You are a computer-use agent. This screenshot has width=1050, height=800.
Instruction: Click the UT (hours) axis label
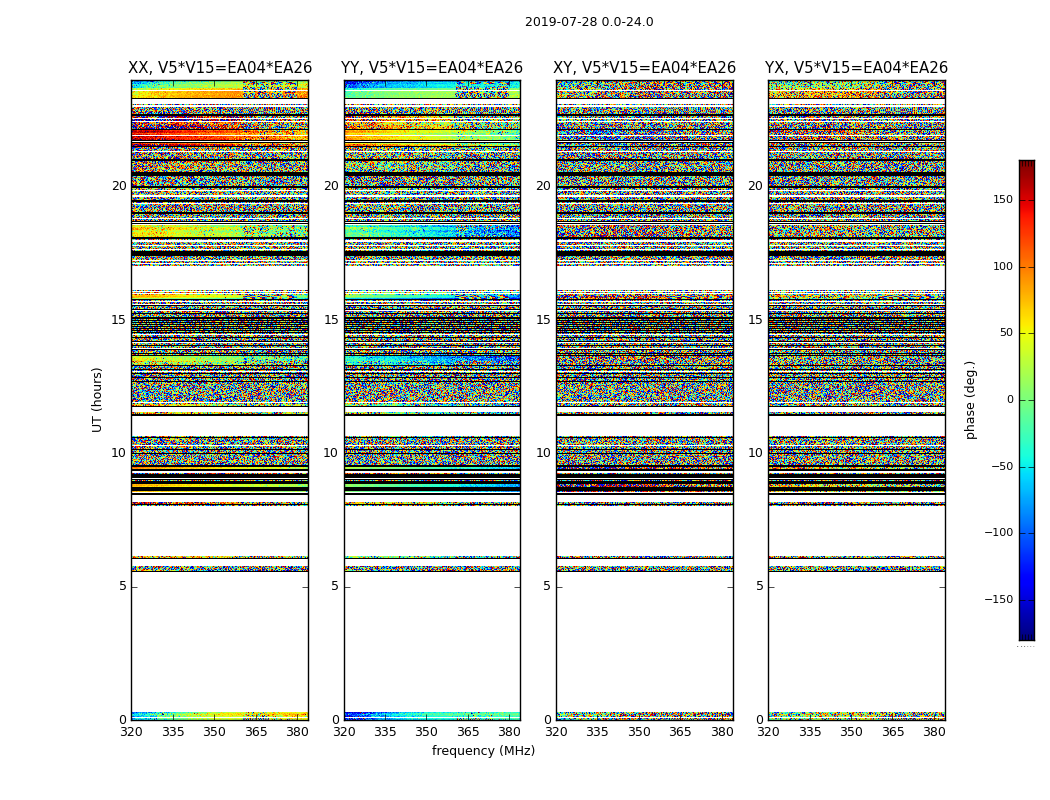[97, 400]
